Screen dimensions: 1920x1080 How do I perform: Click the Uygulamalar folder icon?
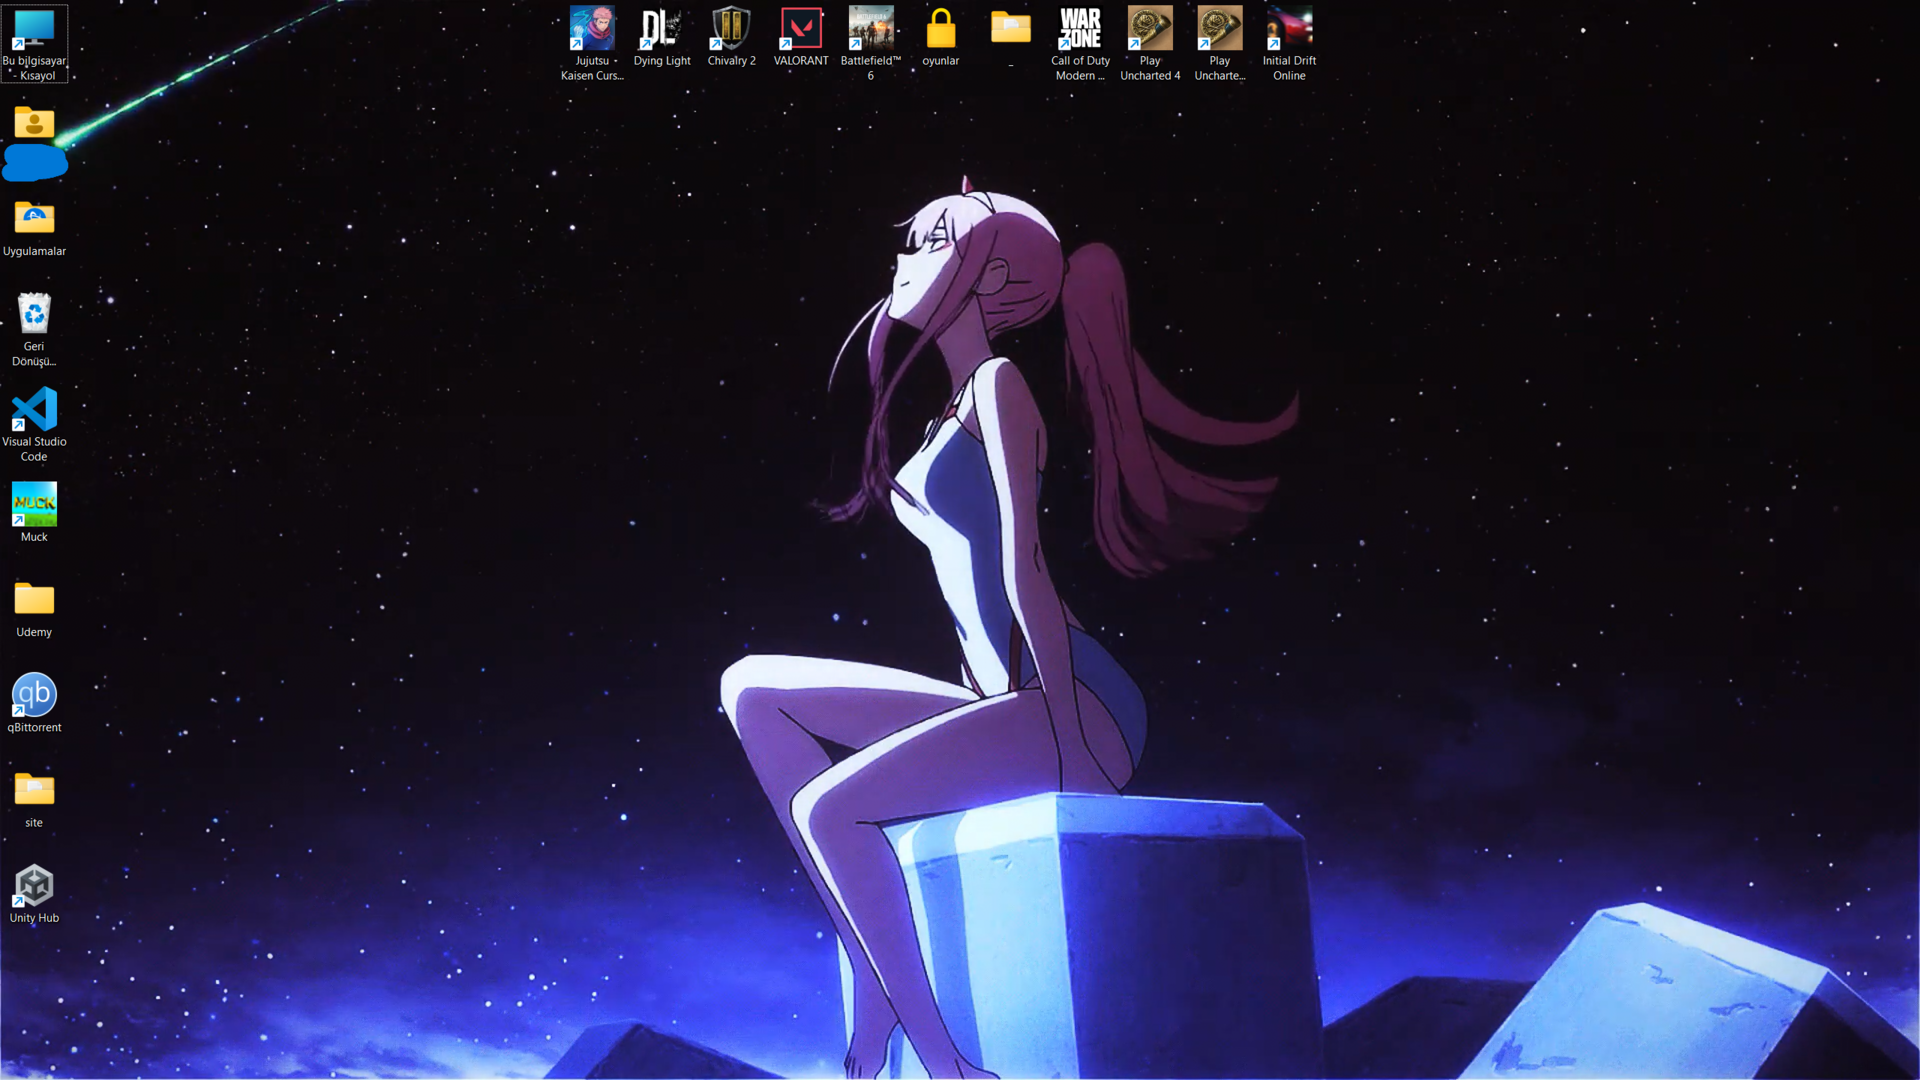[x=34, y=219]
